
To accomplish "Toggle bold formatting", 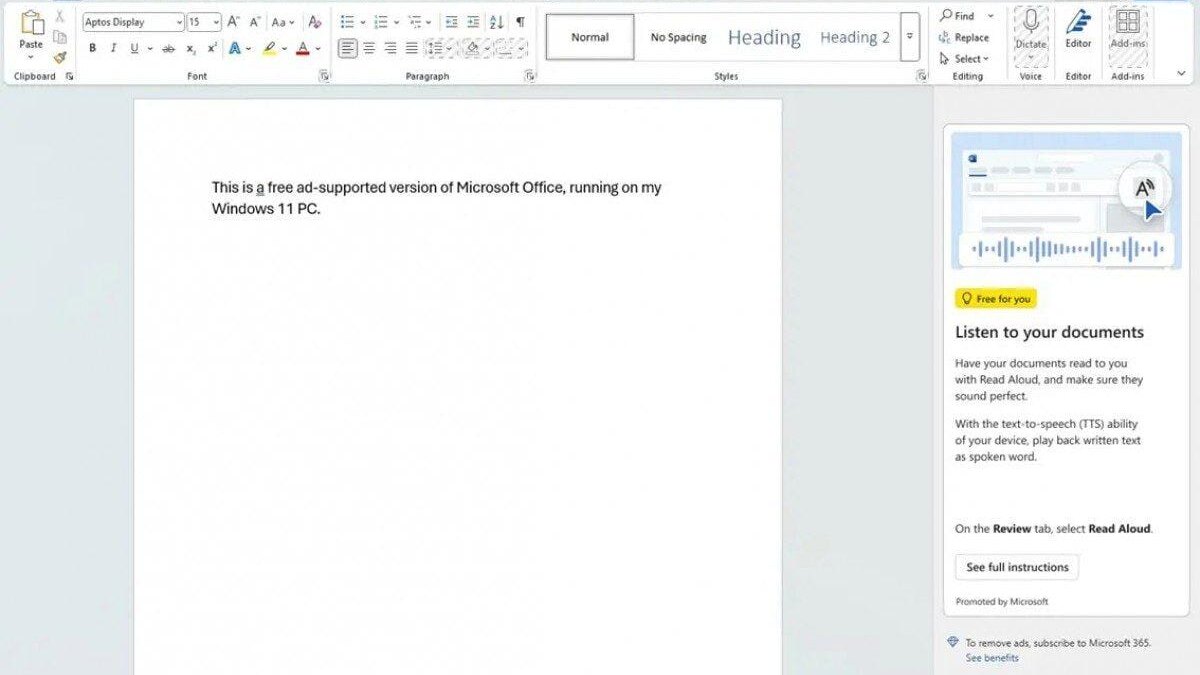I will (92, 47).
